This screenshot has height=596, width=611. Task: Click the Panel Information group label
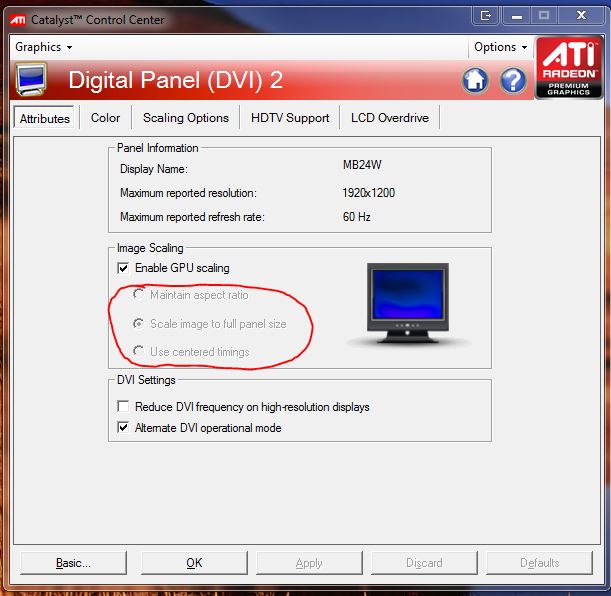click(x=157, y=148)
